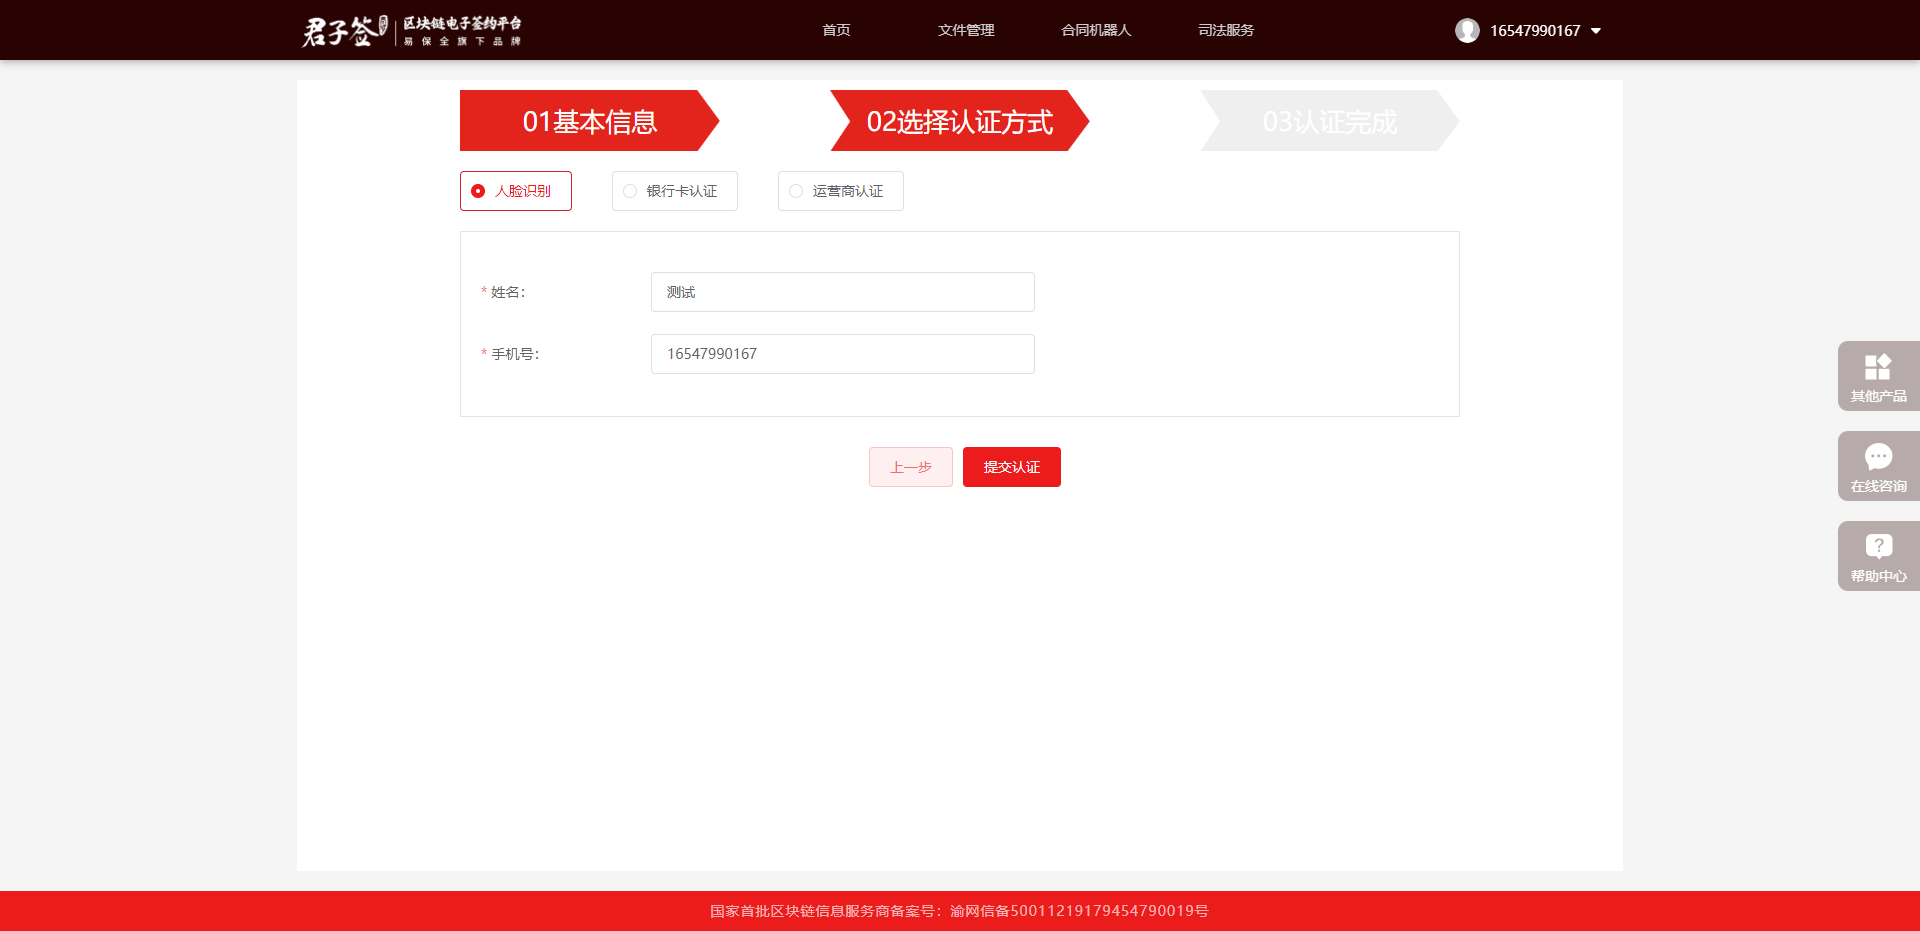1920x931 pixels.
Task: Expand account dropdown arrow beside phone number
Action: click(x=1596, y=31)
